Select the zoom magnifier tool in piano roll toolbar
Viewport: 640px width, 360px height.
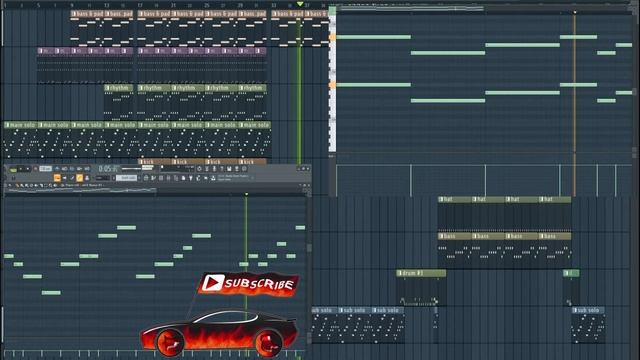click(51, 185)
